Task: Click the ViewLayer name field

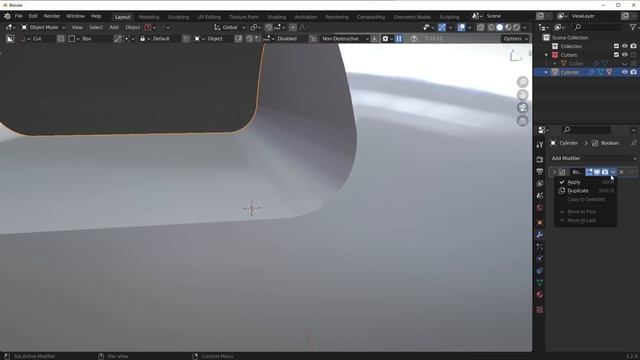Action: click(x=595, y=16)
